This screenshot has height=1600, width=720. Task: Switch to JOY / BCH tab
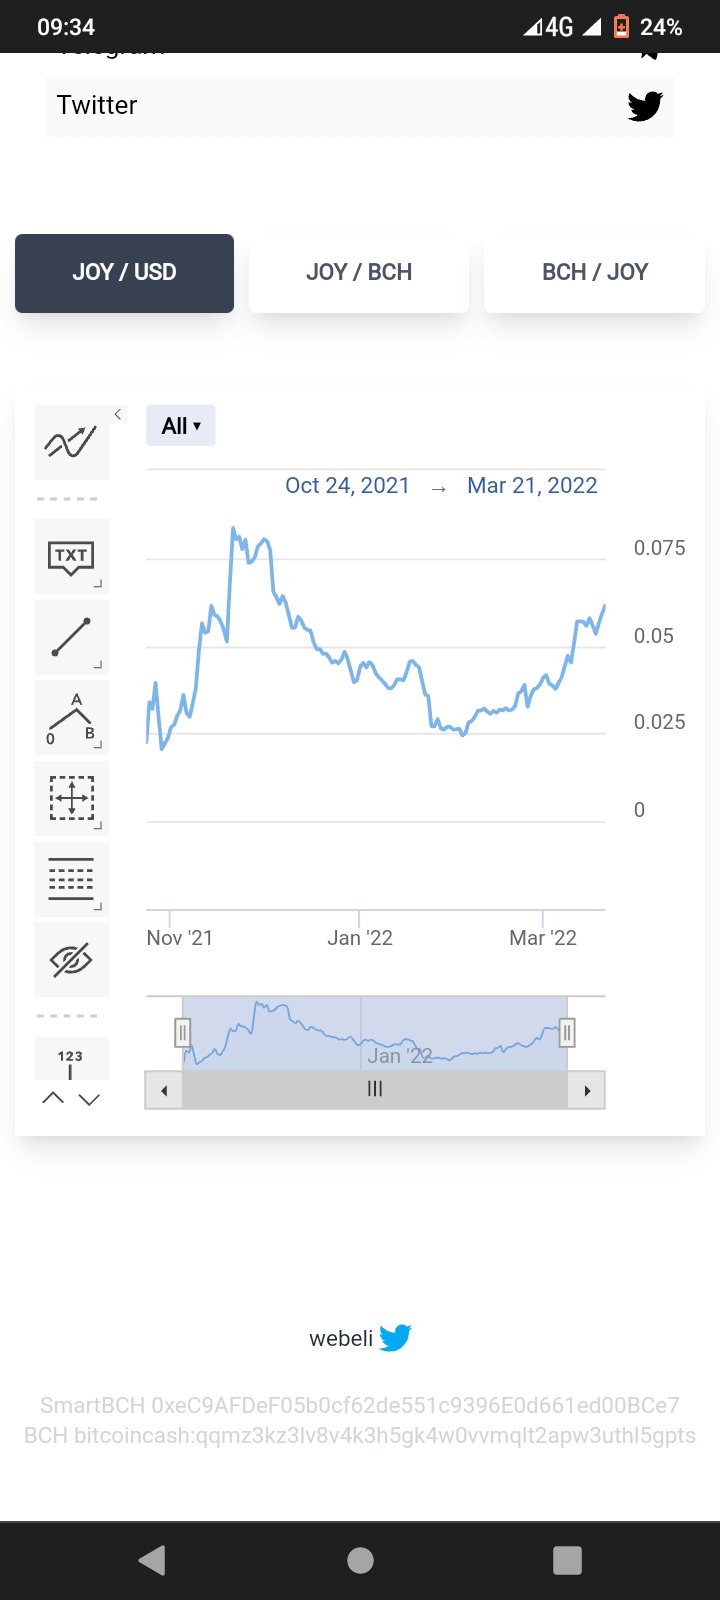[x=359, y=273]
